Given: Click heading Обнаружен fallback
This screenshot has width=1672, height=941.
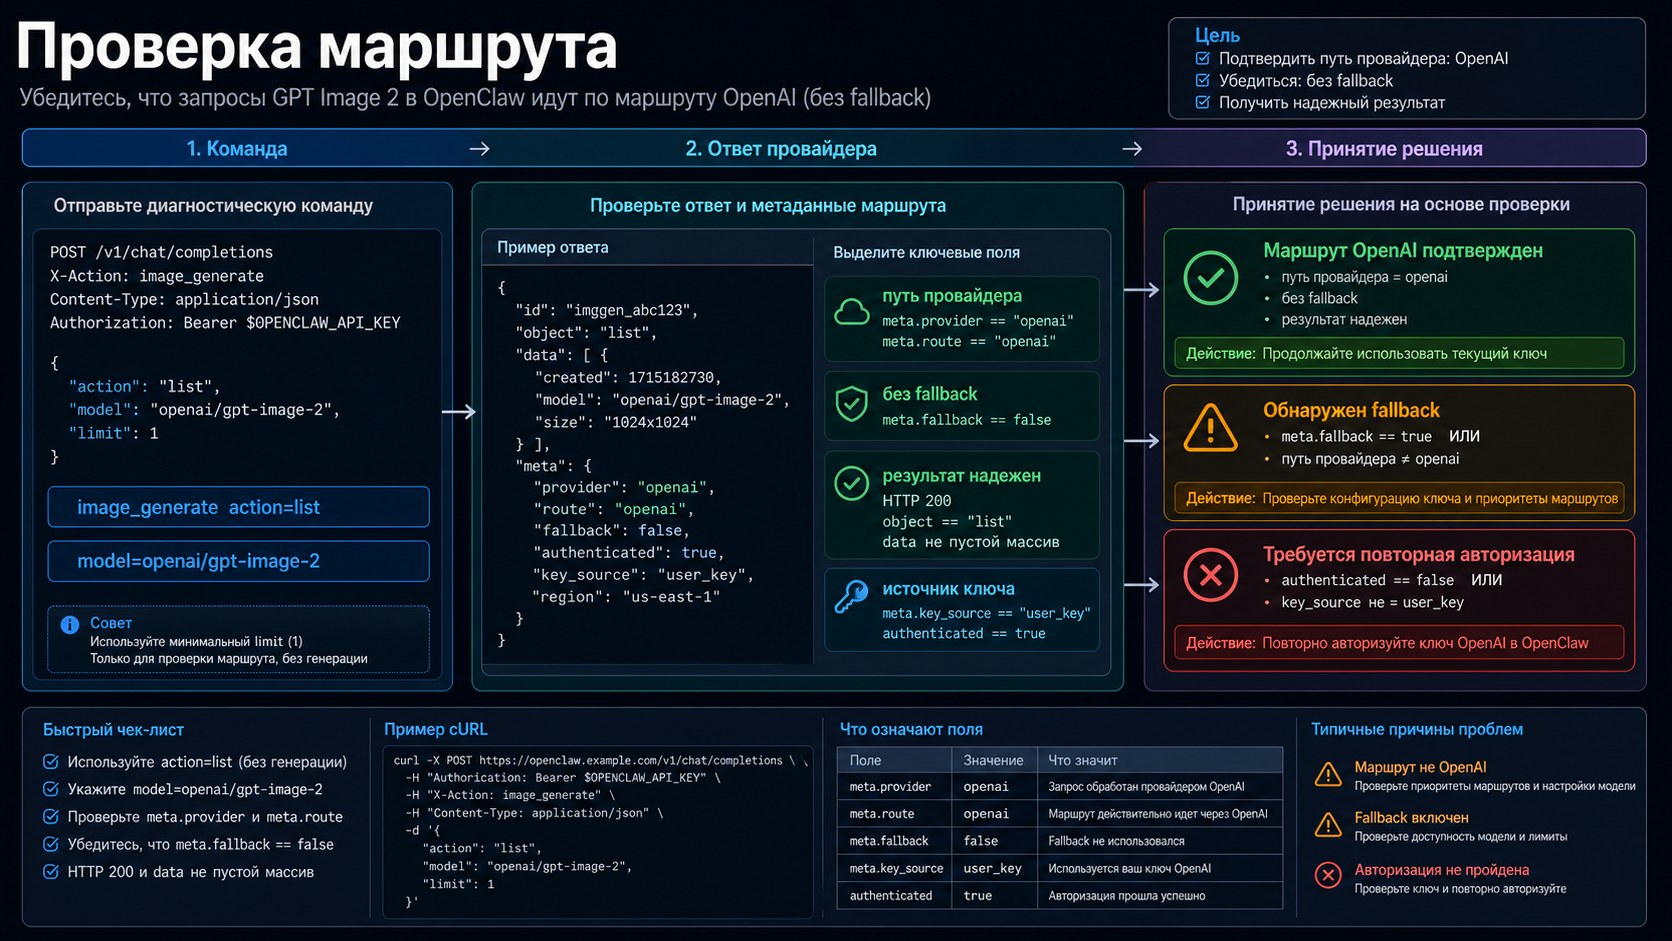Looking at the screenshot, I should pyautogui.click(x=1351, y=410).
